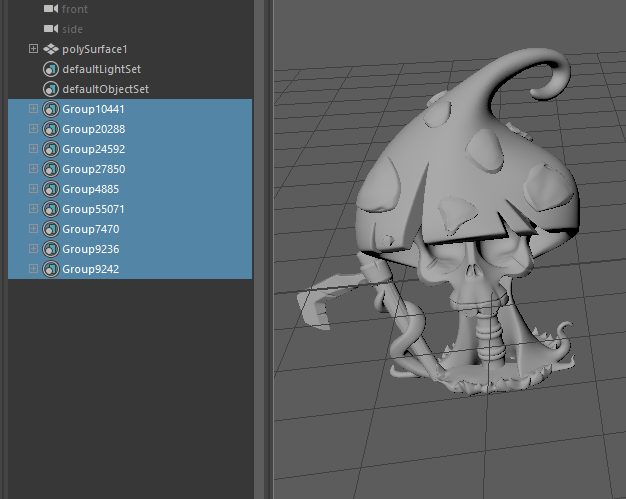Expand the Group4885 set

pos(34,188)
